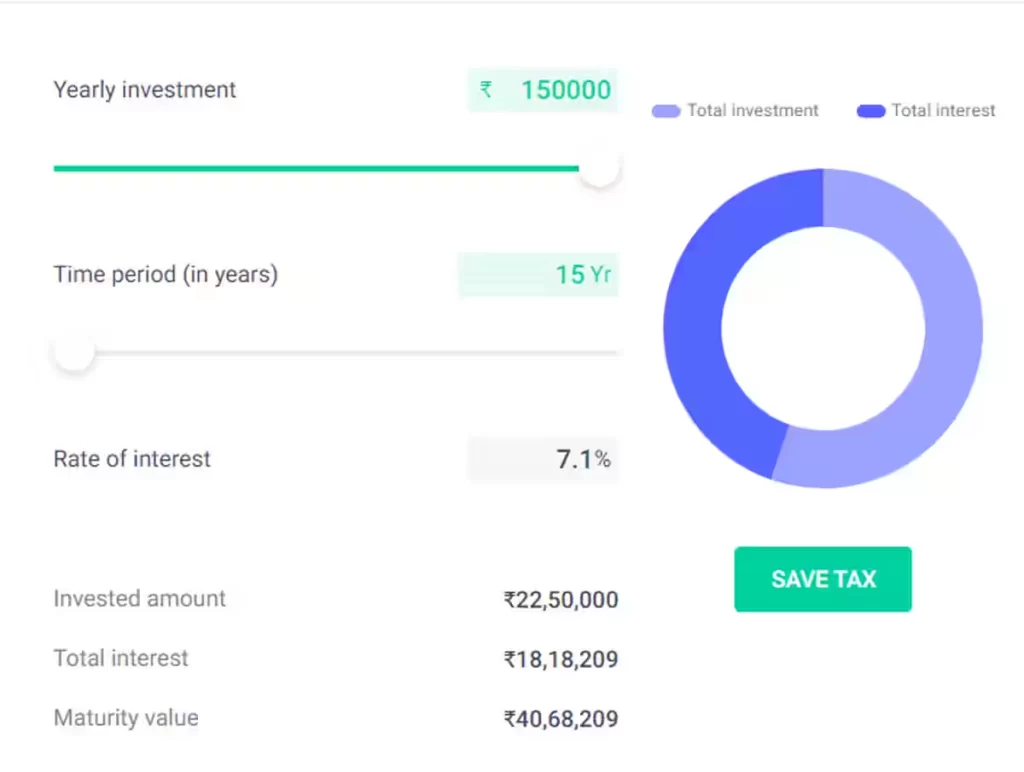
Task: Click the Rate of interest label
Action: 132,458
